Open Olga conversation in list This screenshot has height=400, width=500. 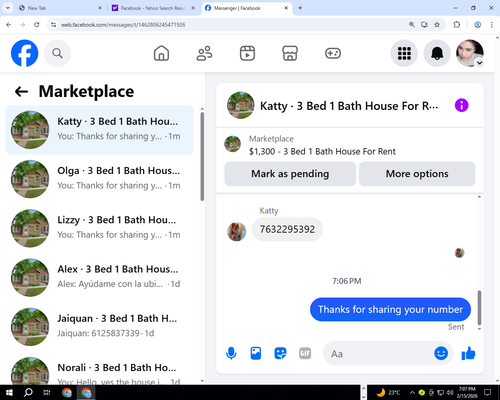coord(100,179)
